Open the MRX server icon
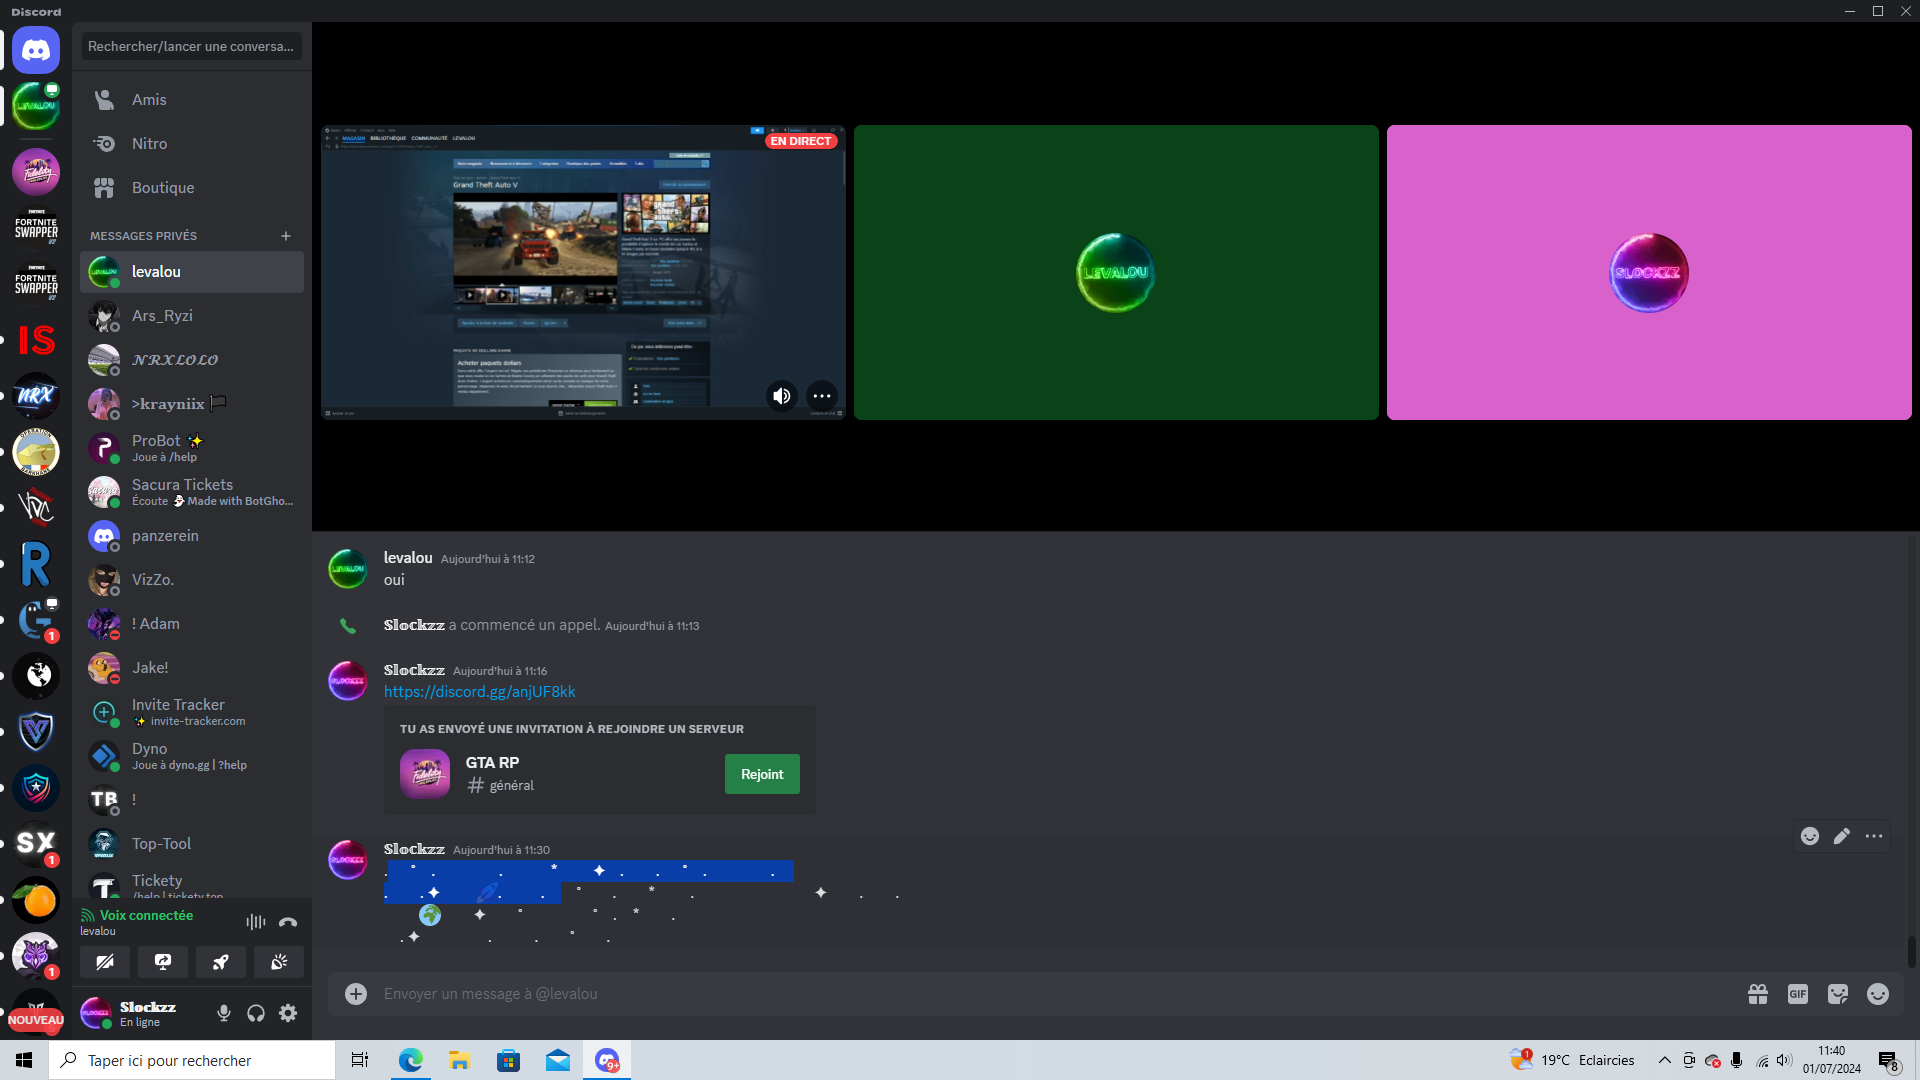This screenshot has height=1080, width=1920. pyautogui.click(x=36, y=396)
